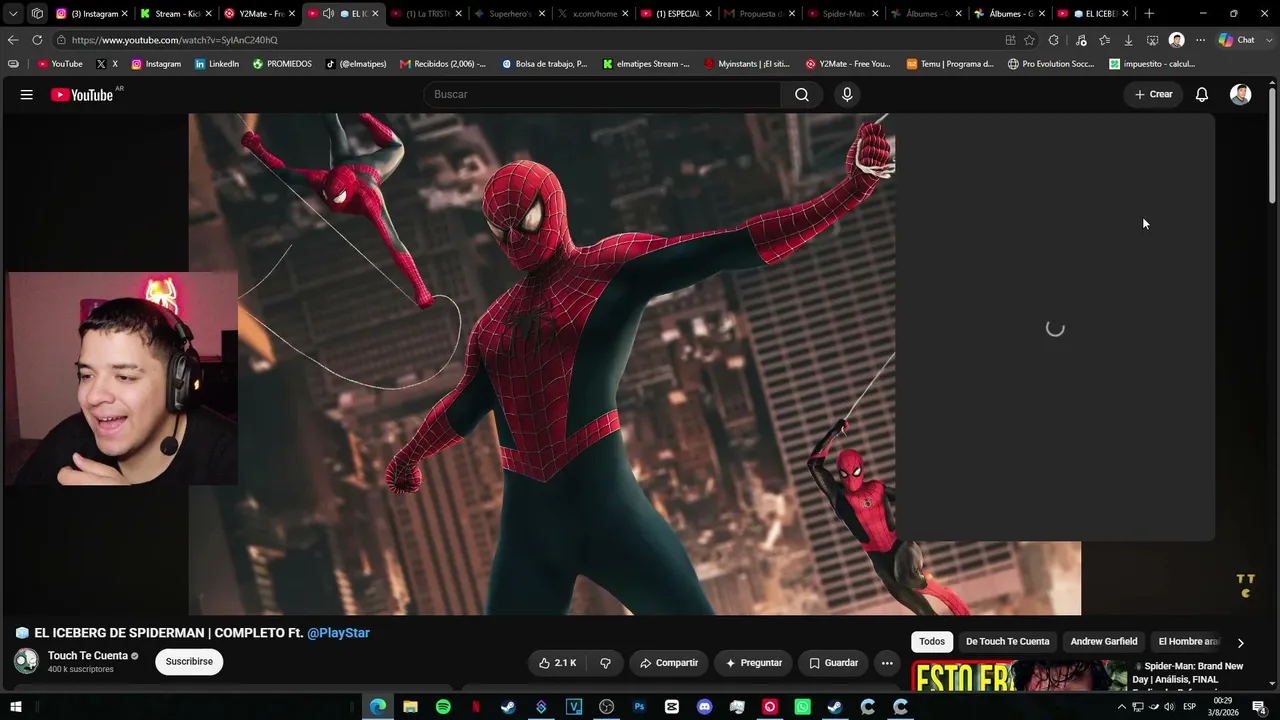Like the video with 2.1 K likes
Image resolution: width=1280 pixels, height=720 pixels.
[558, 663]
